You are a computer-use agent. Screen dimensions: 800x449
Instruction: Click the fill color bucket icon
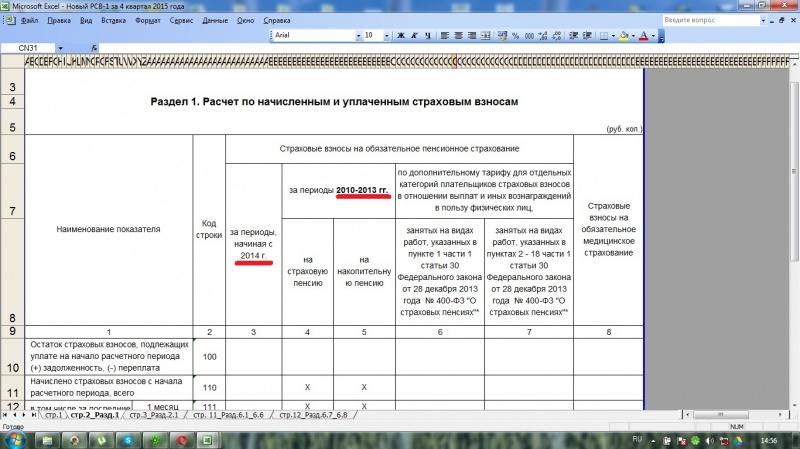624,35
